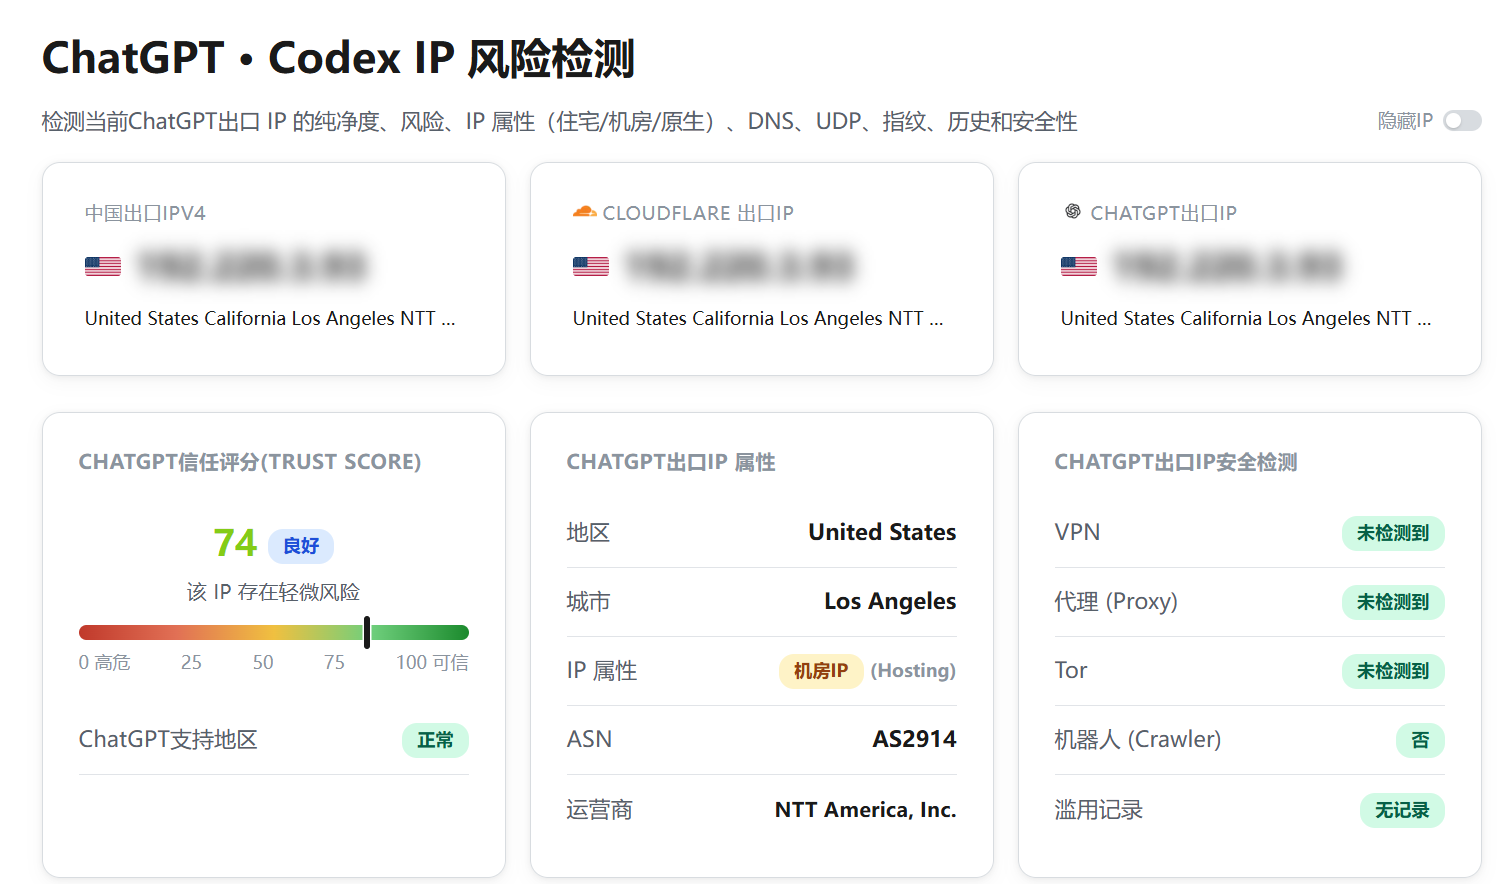The image size is (1500, 884).
Task: Click the 0 高危 scale label
Action: (105, 662)
